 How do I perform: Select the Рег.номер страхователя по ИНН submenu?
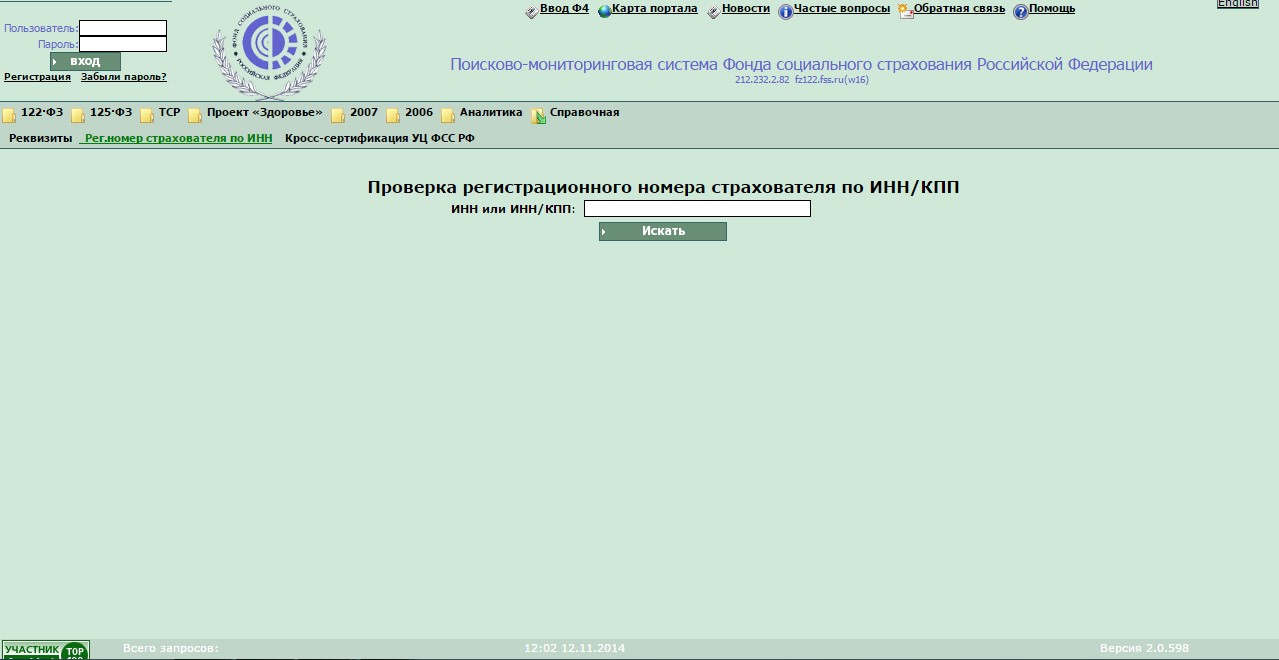click(x=178, y=139)
